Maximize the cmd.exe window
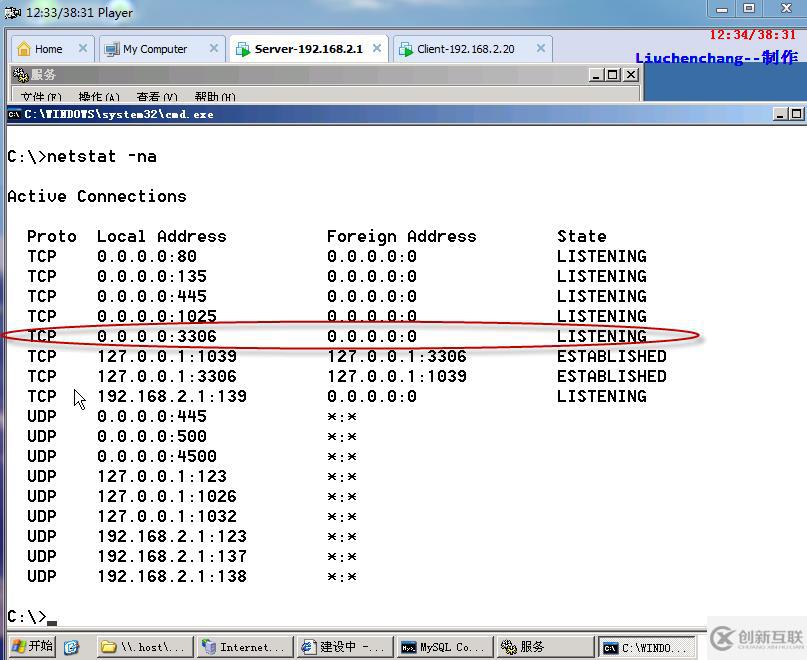Screen dimensions: 807x660 coord(797,114)
